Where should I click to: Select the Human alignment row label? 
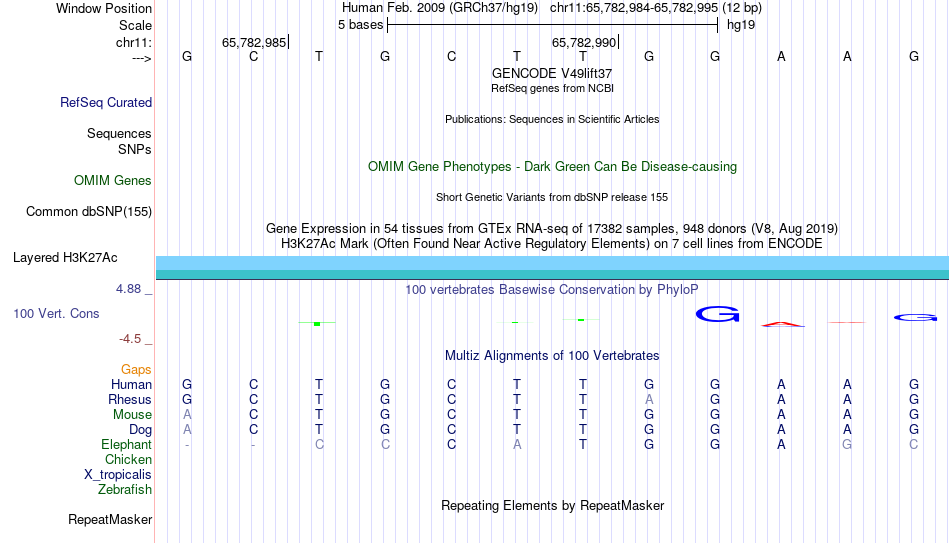pyautogui.click(x=131, y=385)
